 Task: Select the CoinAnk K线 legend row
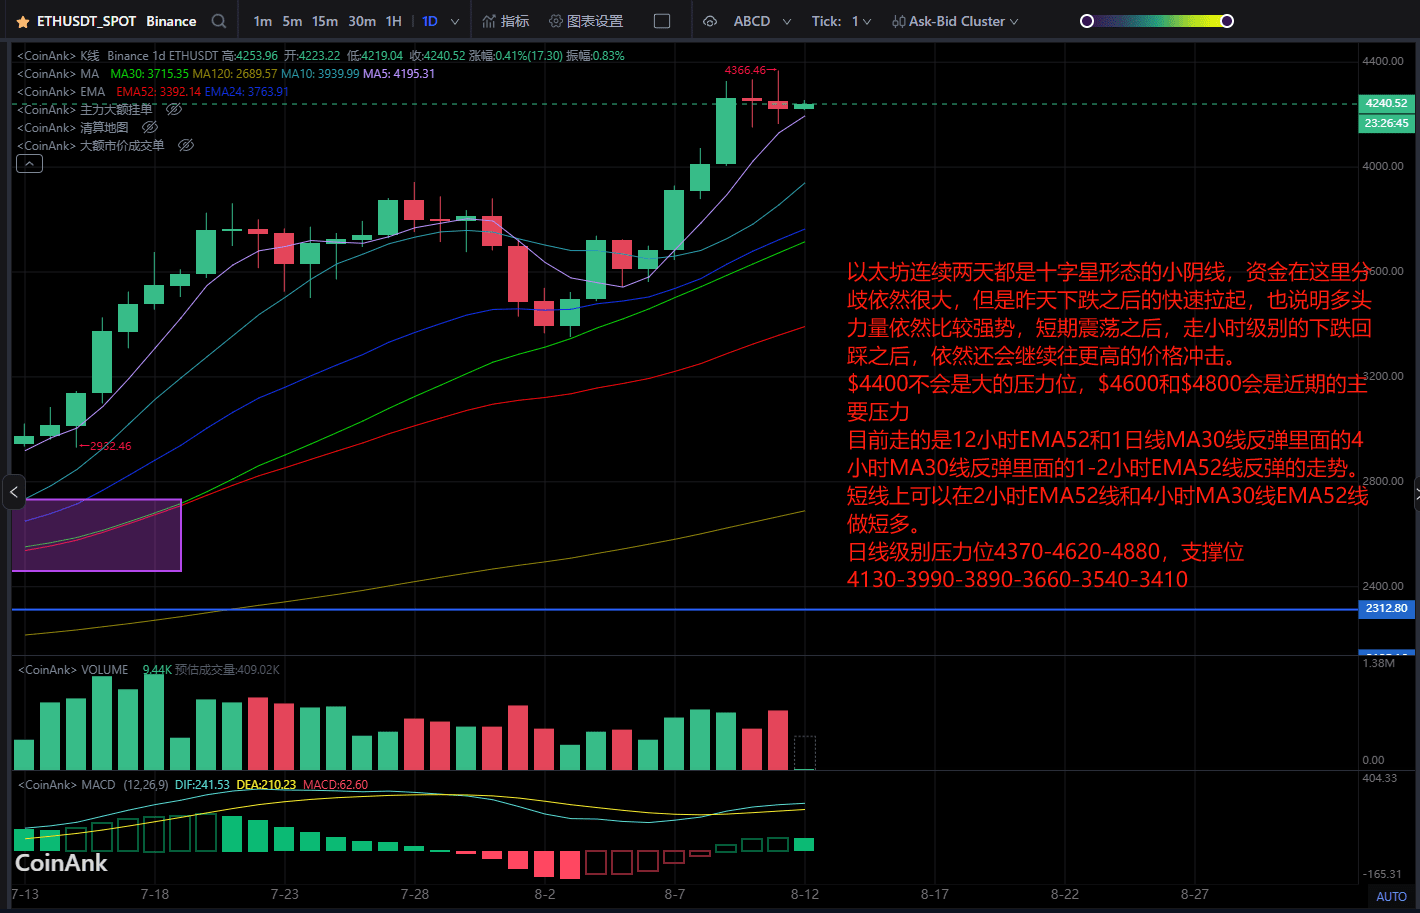320,56
